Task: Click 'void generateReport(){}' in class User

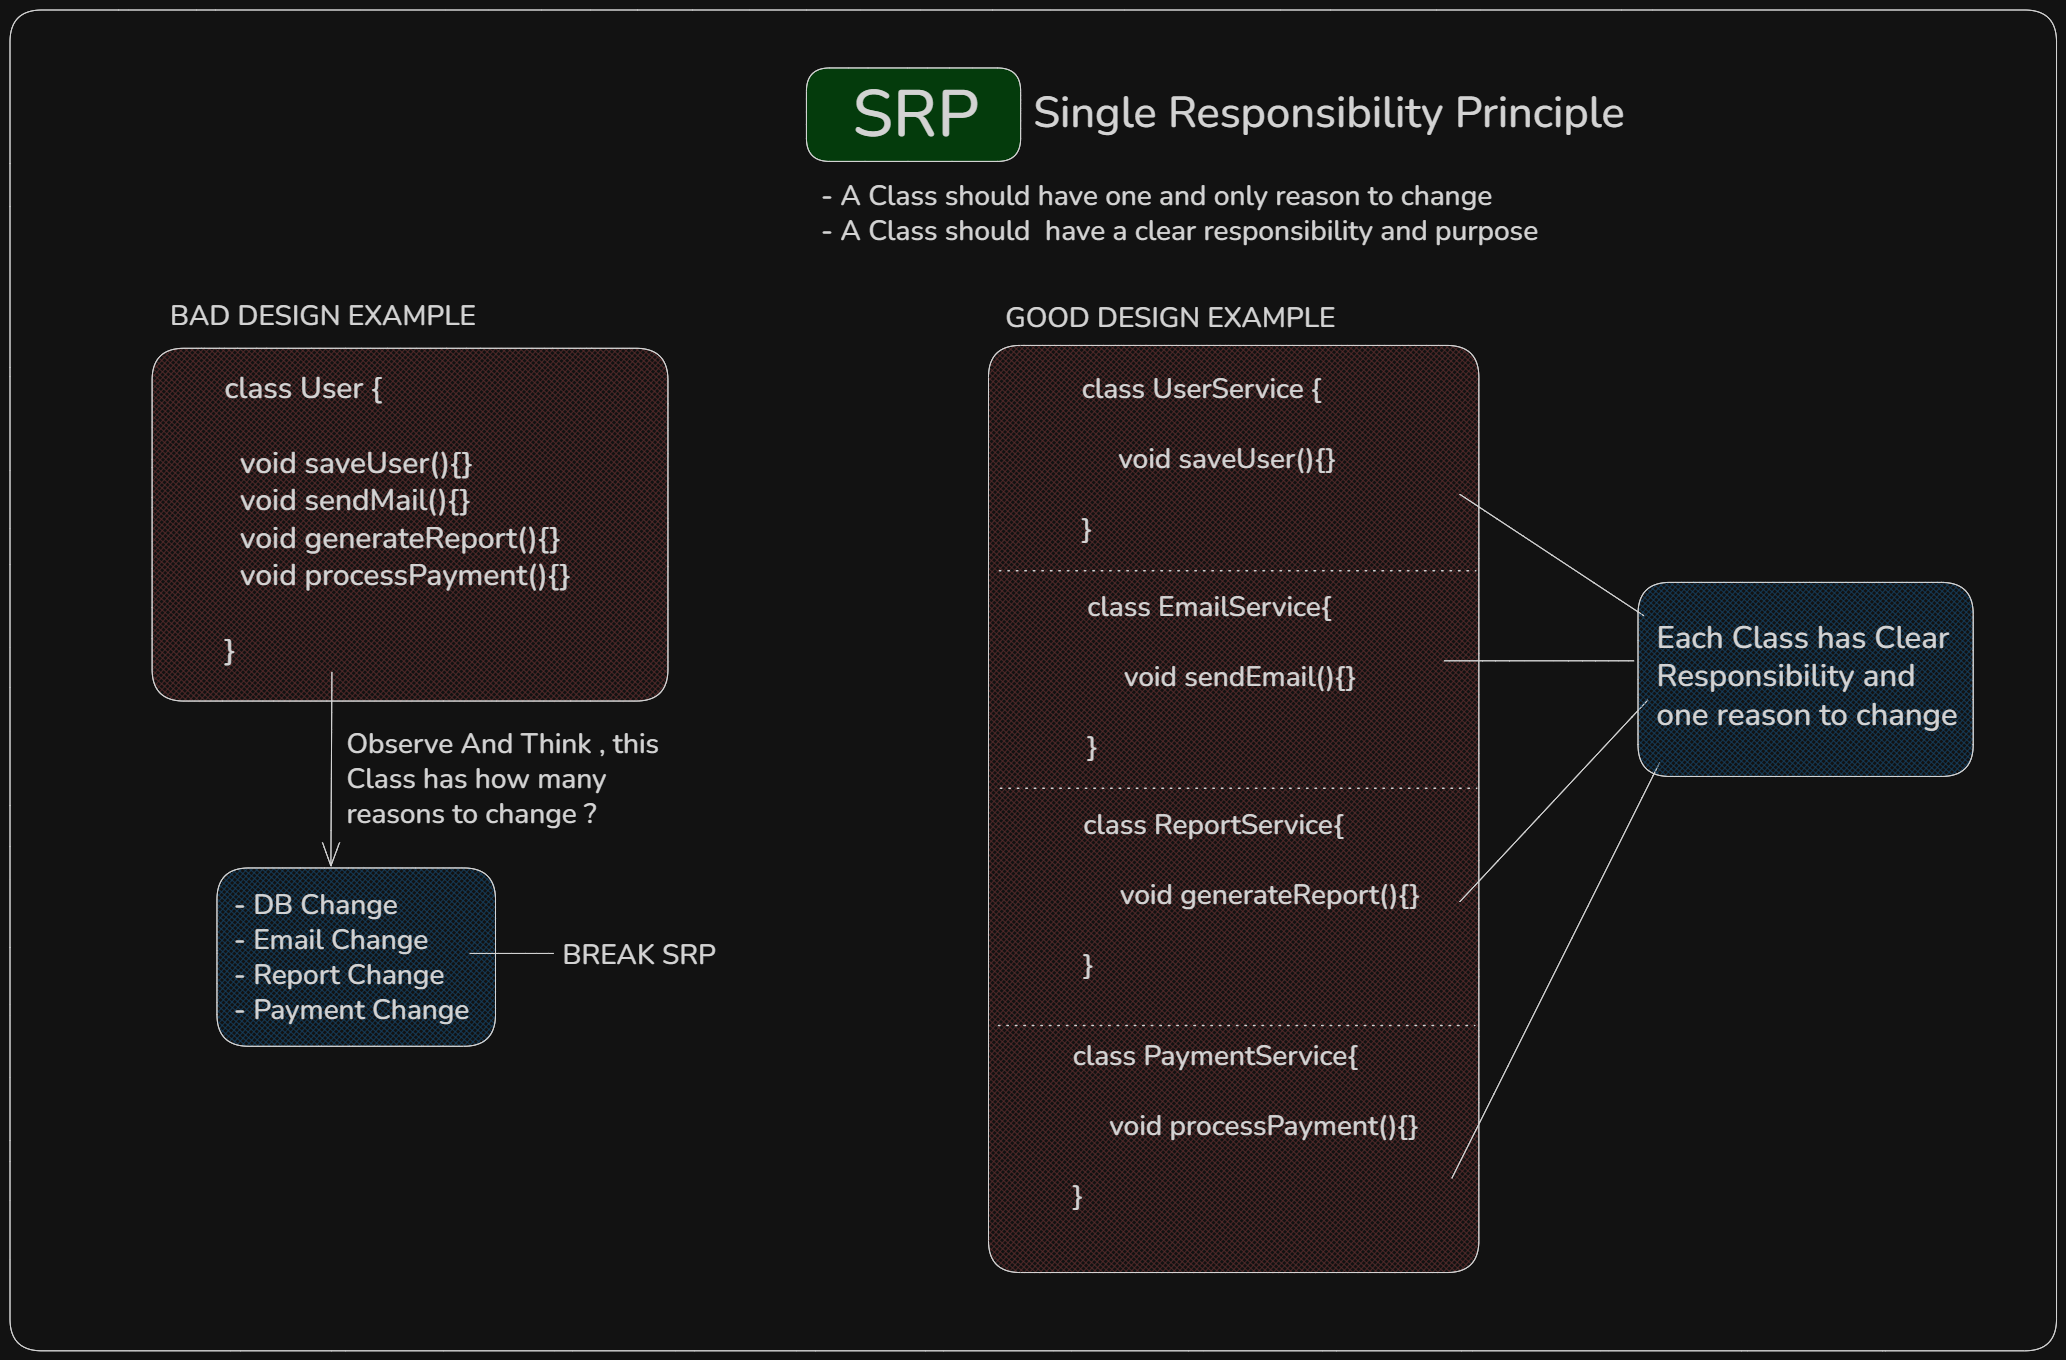Action: (400, 538)
